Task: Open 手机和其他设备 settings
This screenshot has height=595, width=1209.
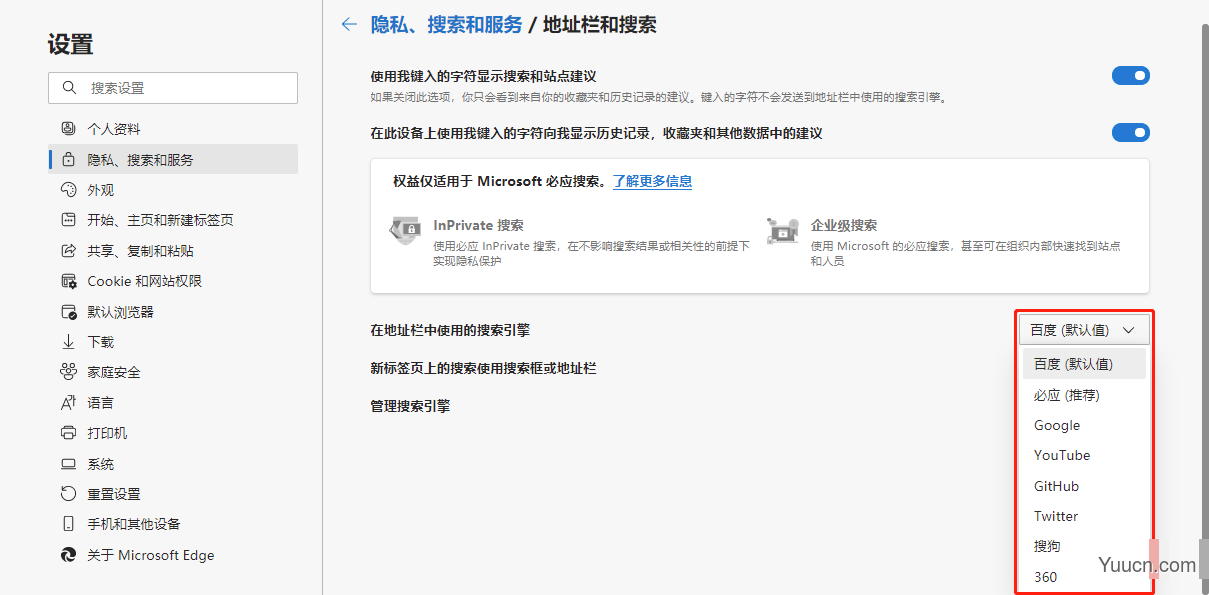Action: click(x=173, y=524)
